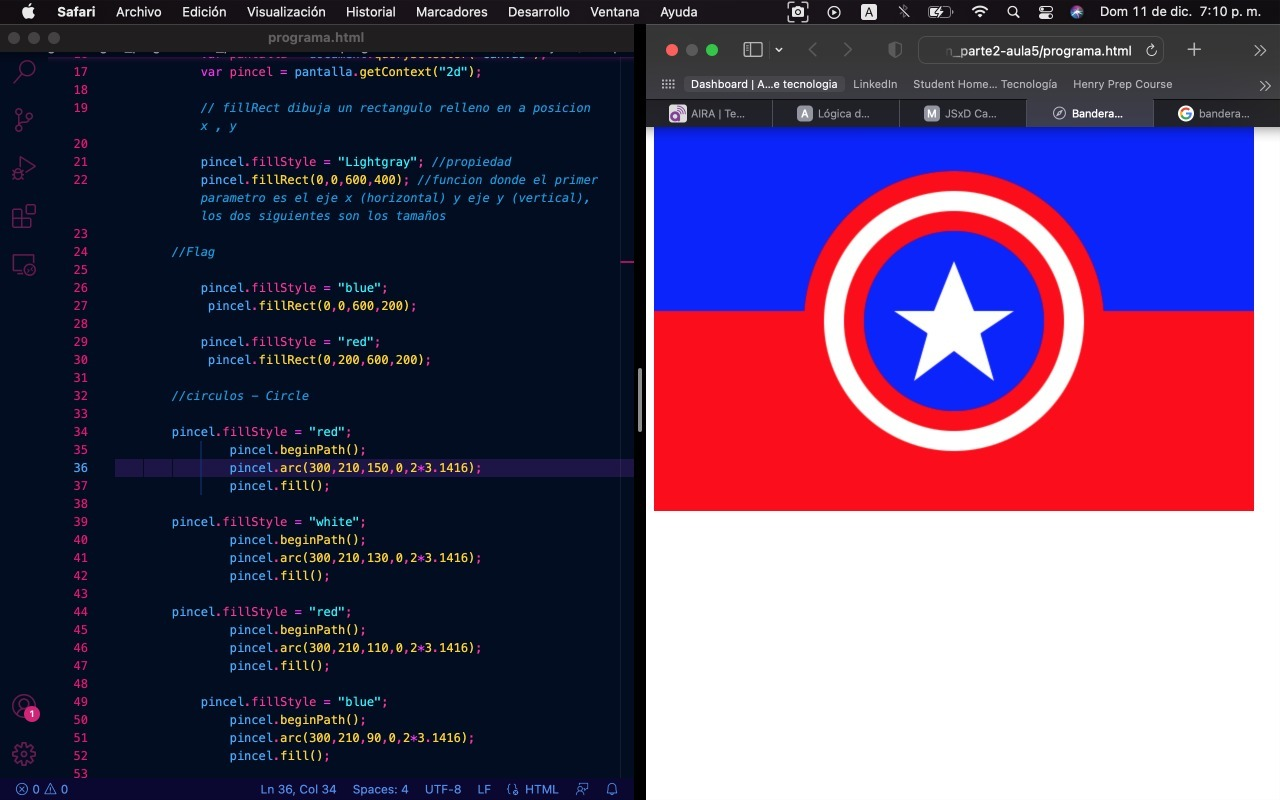Open a new Safari tab
The width and height of the screenshot is (1280, 800).
[x=1194, y=50]
